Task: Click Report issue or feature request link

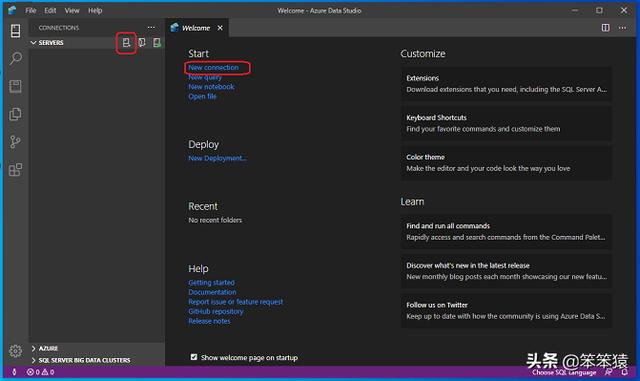Action: pos(236,302)
